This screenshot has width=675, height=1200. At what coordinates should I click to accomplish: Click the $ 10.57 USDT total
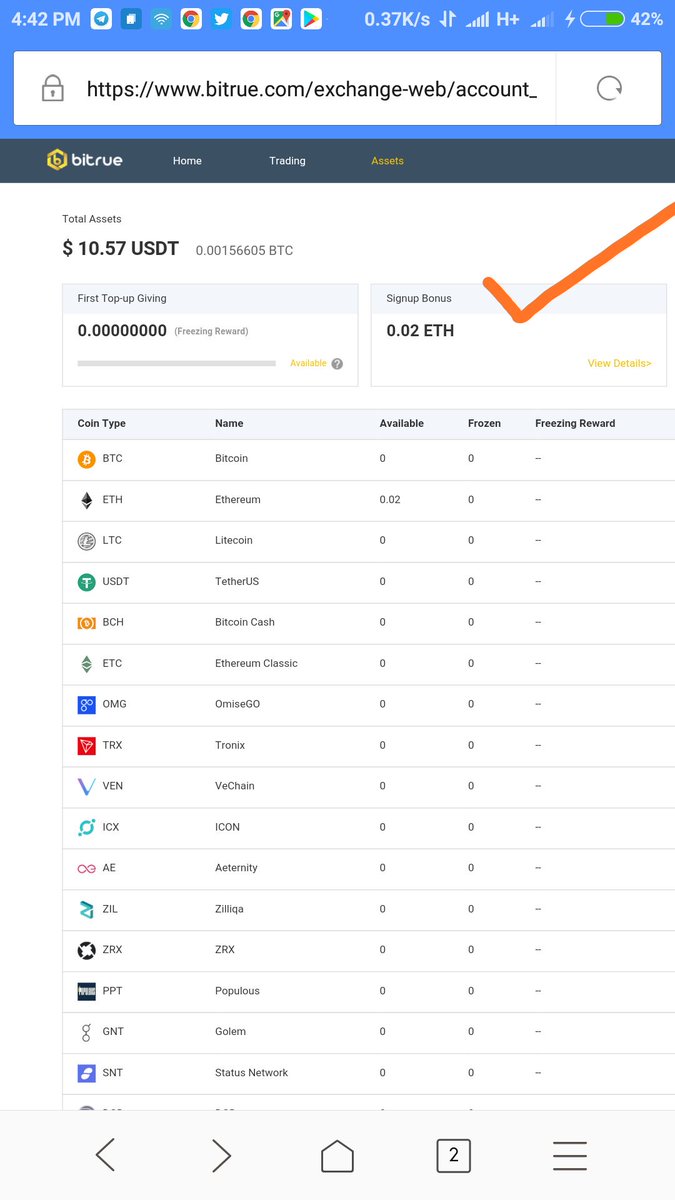tap(120, 249)
